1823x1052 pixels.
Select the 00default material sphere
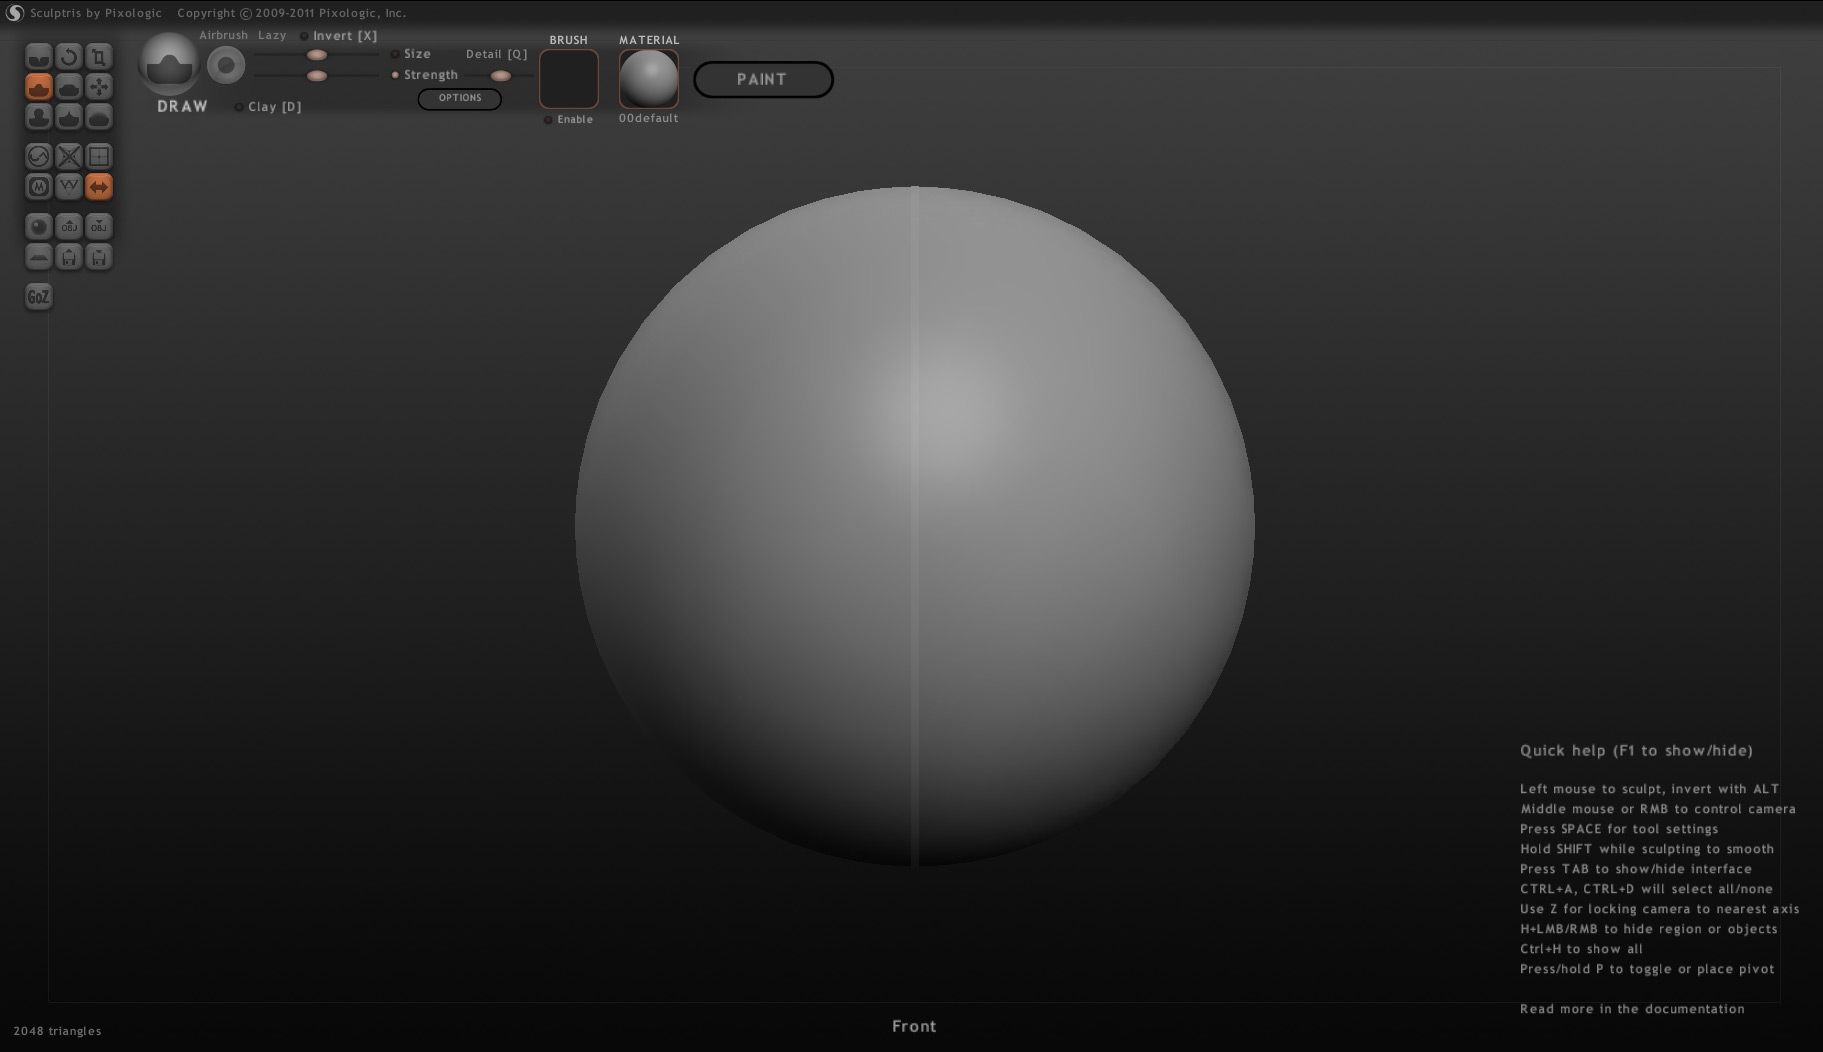648,78
